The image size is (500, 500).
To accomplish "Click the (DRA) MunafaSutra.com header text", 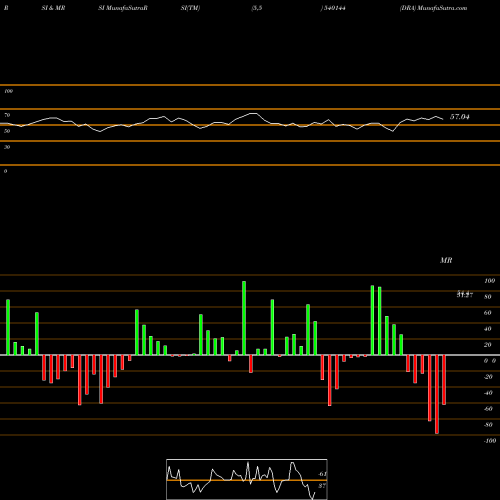I will [x=433, y=8].
